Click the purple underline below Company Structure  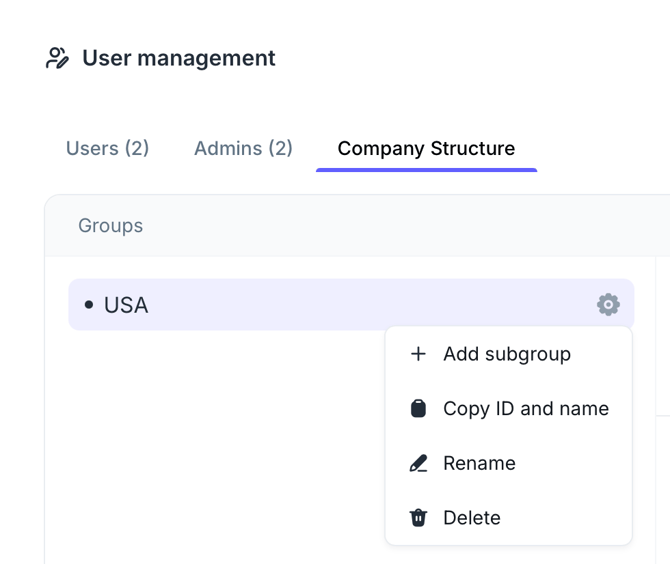click(x=426, y=170)
